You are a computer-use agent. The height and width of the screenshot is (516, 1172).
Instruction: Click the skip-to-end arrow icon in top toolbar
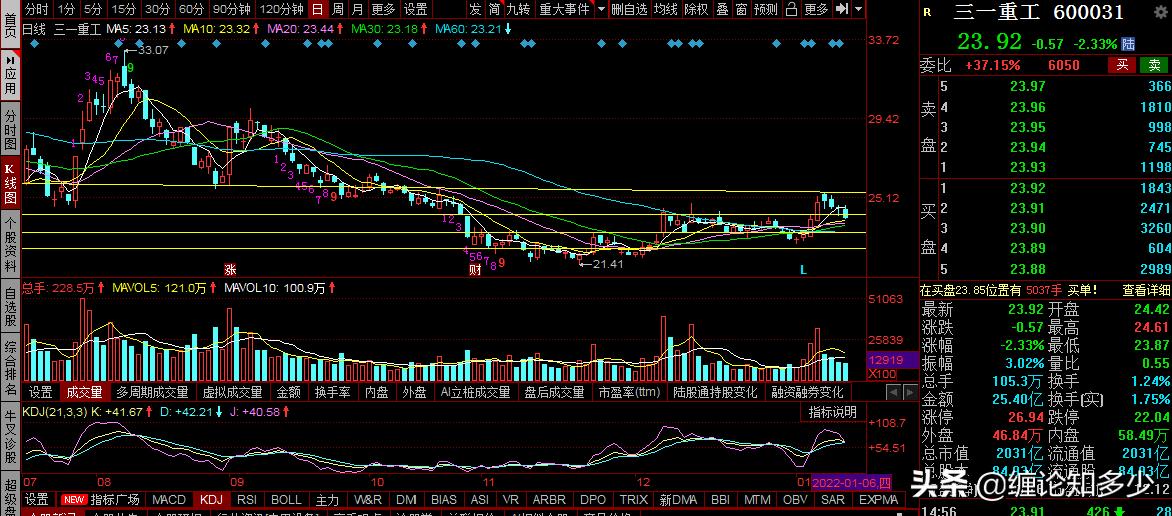[x=842, y=9]
